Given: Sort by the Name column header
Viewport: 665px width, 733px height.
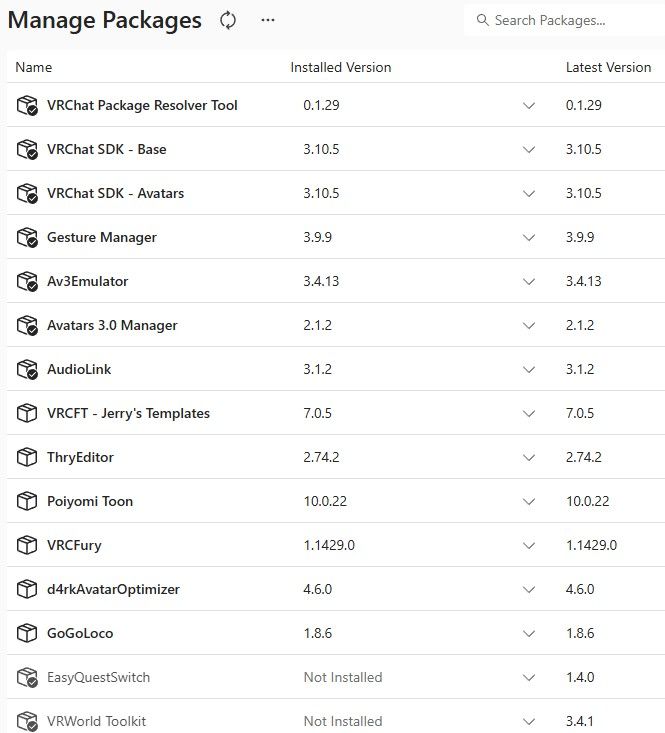Looking at the screenshot, I should point(34,67).
